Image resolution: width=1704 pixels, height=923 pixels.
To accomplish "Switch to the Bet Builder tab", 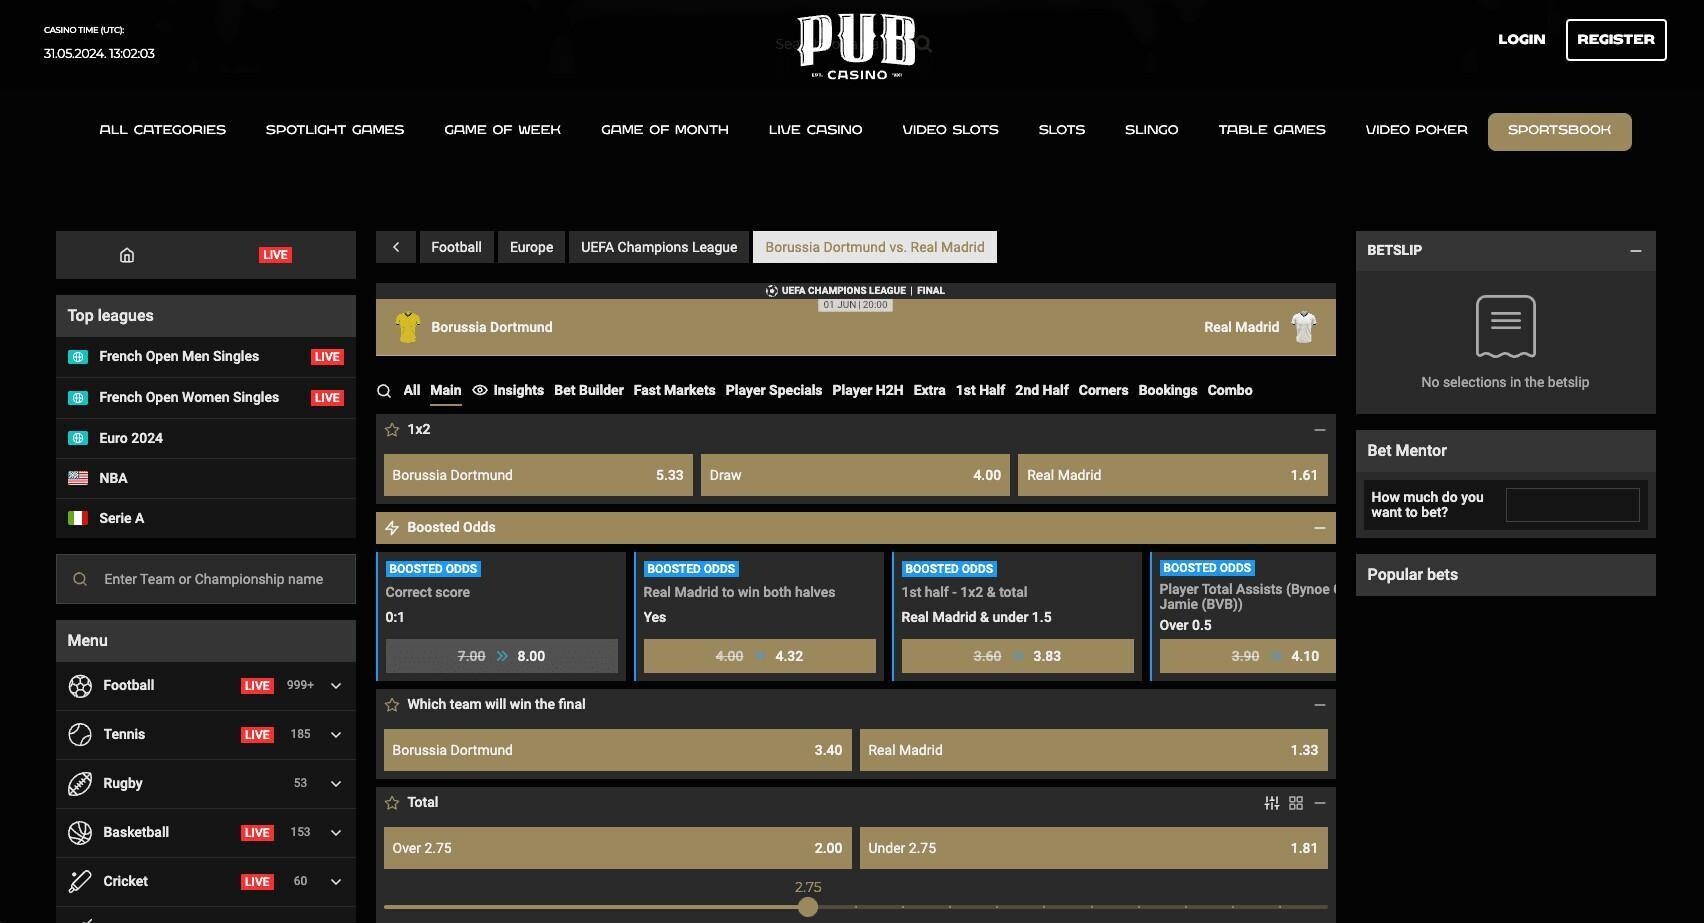I will (x=589, y=391).
